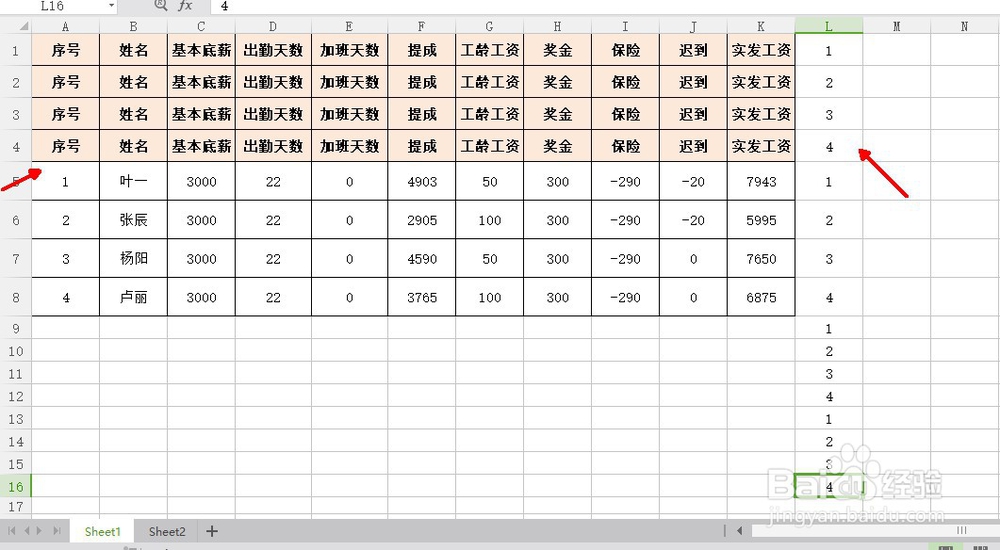Click the horizontal scrollbar thumb
The width and height of the screenshot is (1000, 550).
click(x=875, y=530)
